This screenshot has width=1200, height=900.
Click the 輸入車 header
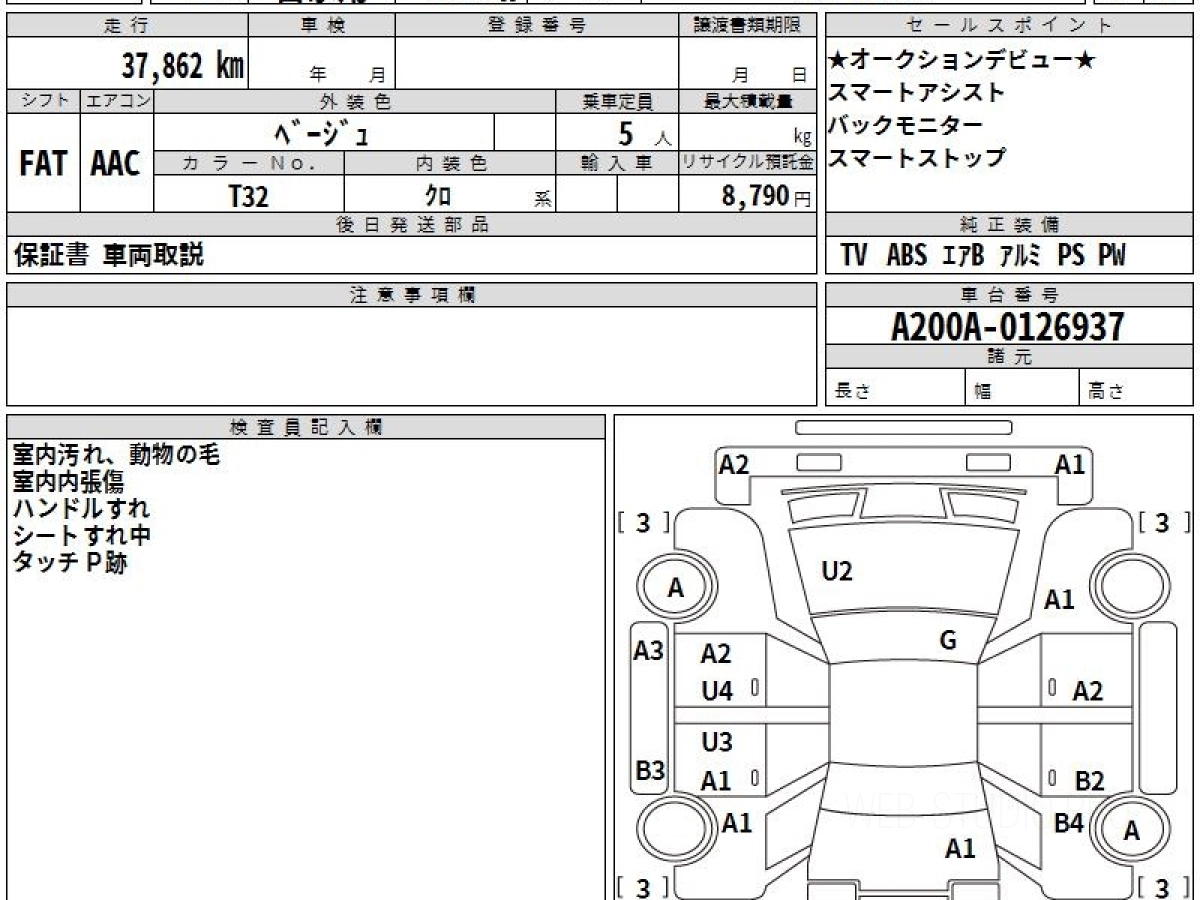617,163
